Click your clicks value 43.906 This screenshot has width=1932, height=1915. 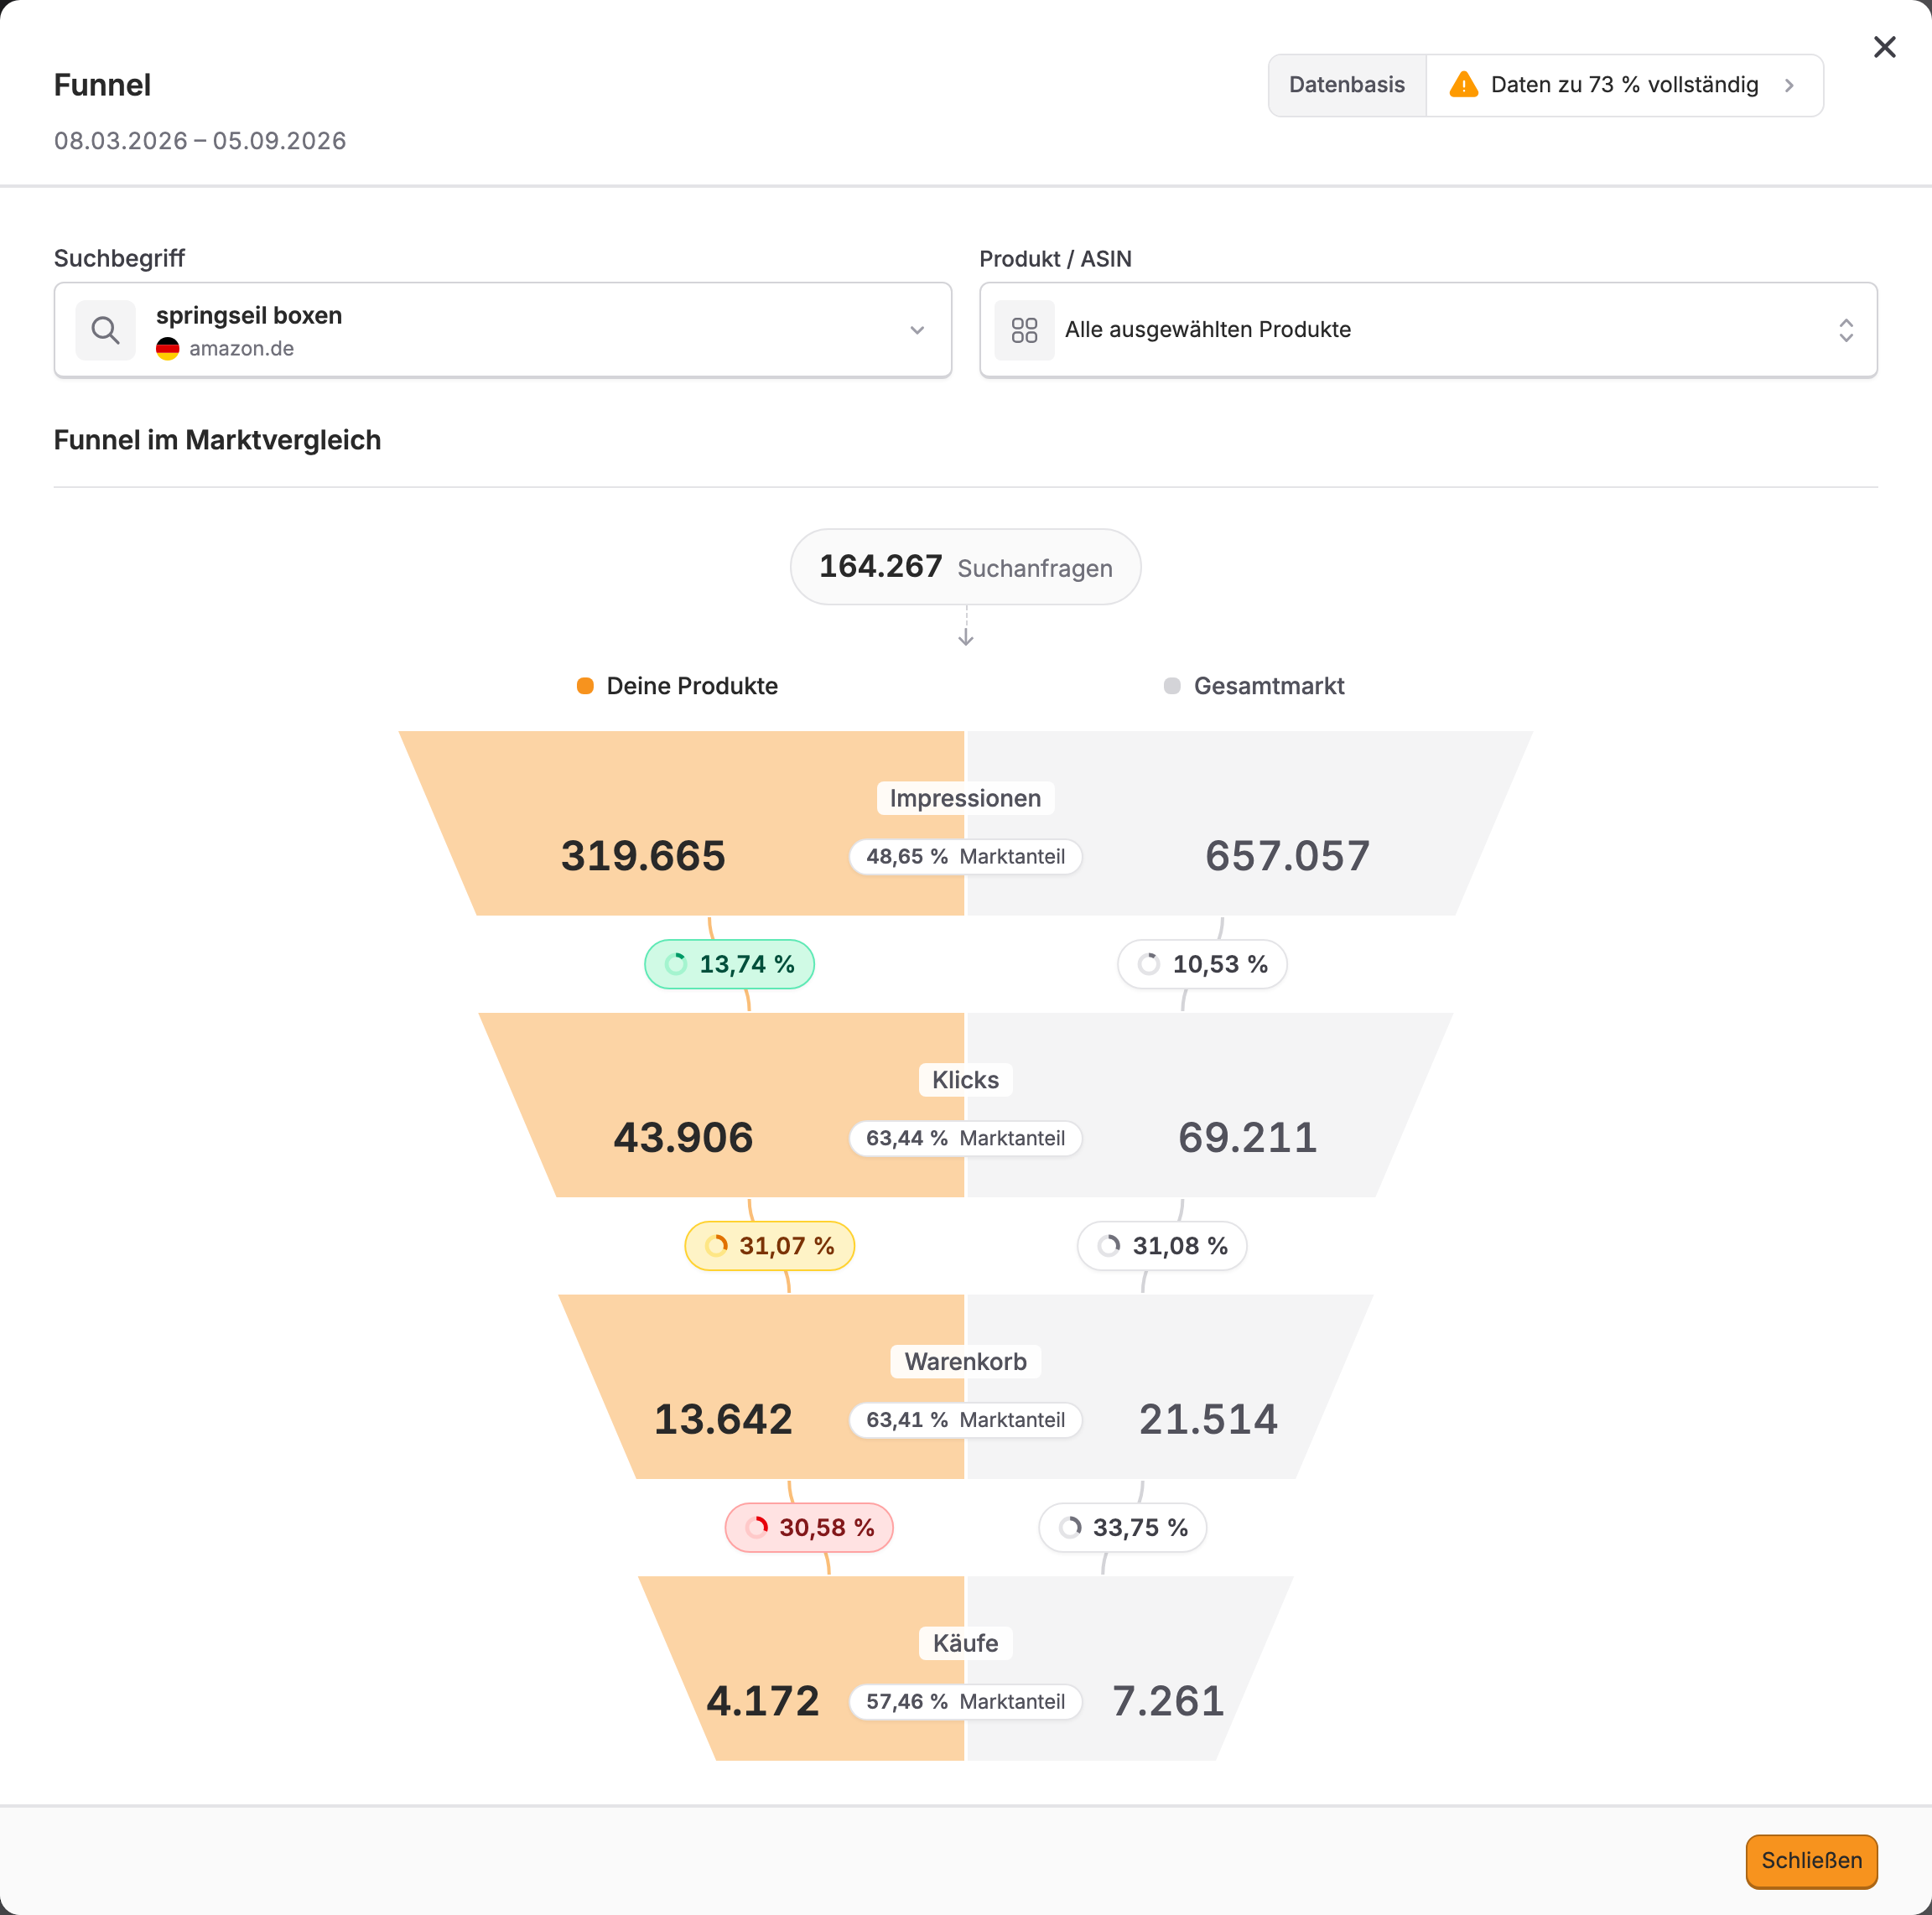pyautogui.click(x=683, y=1138)
